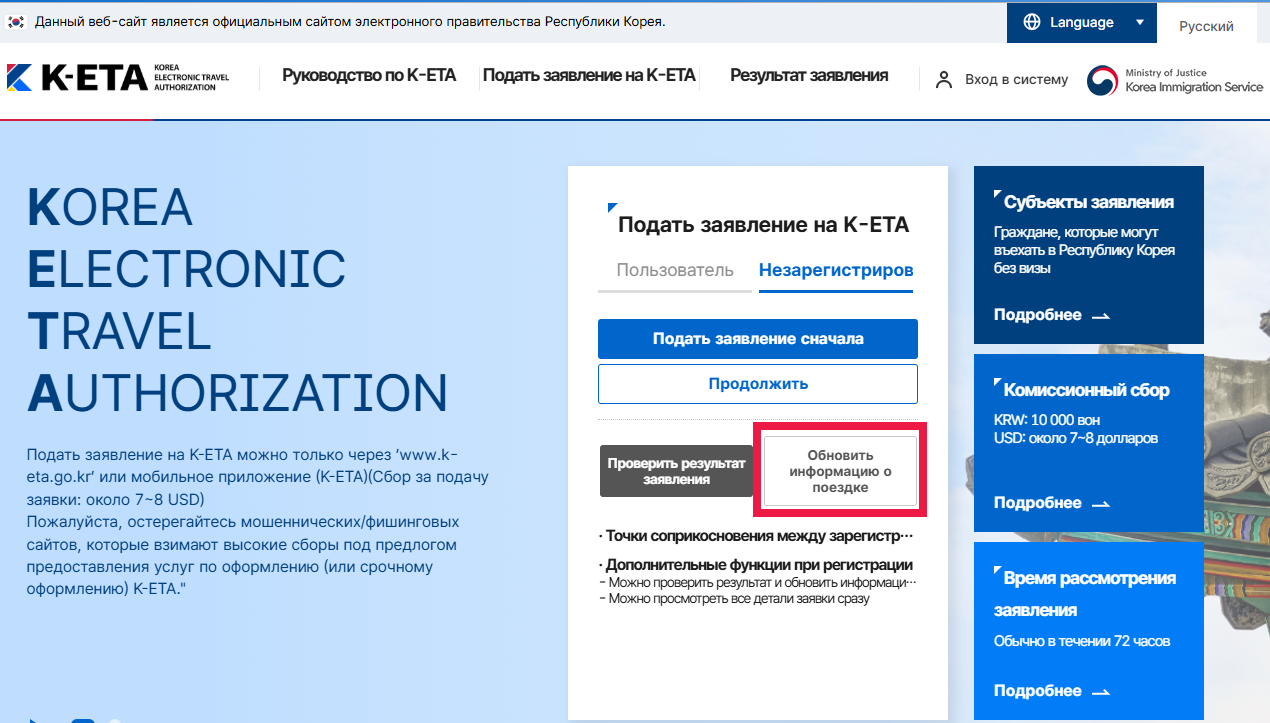Click the card heading Подать заявление на K-ETA
Viewport: 1270px width, 723px height.
[x=763, y=225]
